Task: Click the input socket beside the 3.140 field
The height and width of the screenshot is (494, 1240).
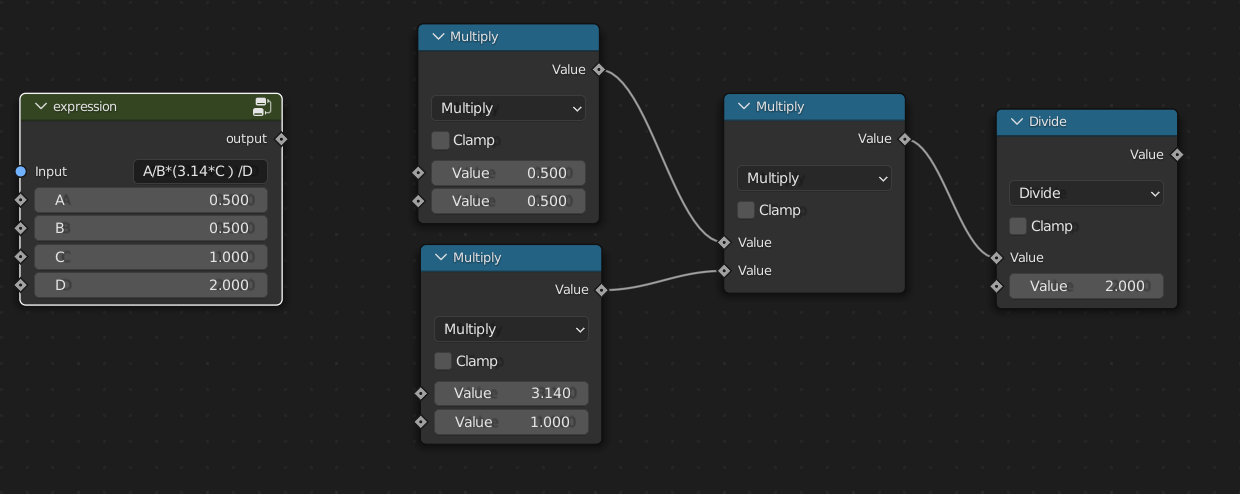Action: pyautogui.click(x=420, y=394)
